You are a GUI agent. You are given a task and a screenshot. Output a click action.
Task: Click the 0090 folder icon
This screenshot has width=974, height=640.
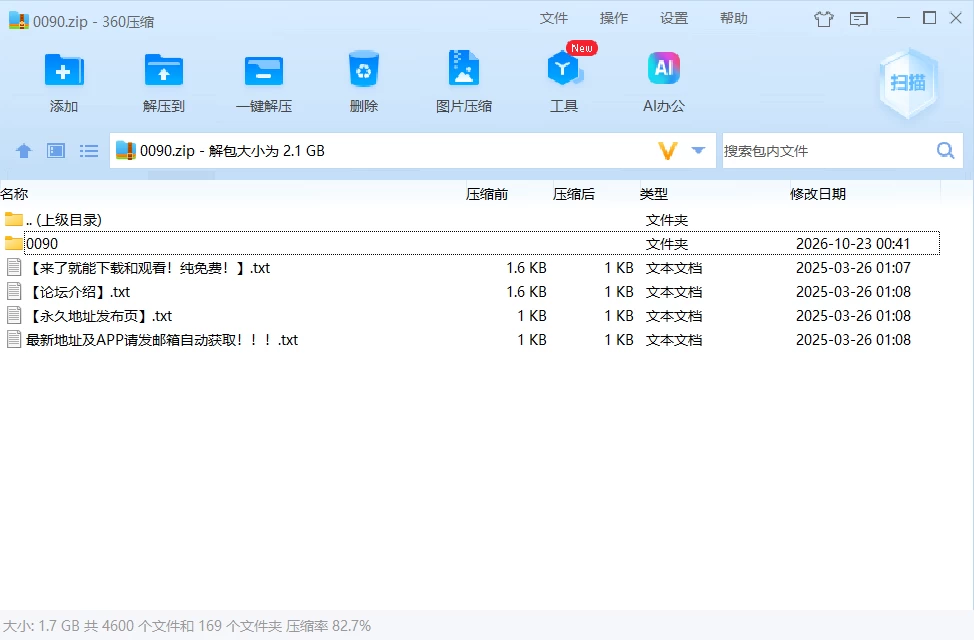(13, 243)
